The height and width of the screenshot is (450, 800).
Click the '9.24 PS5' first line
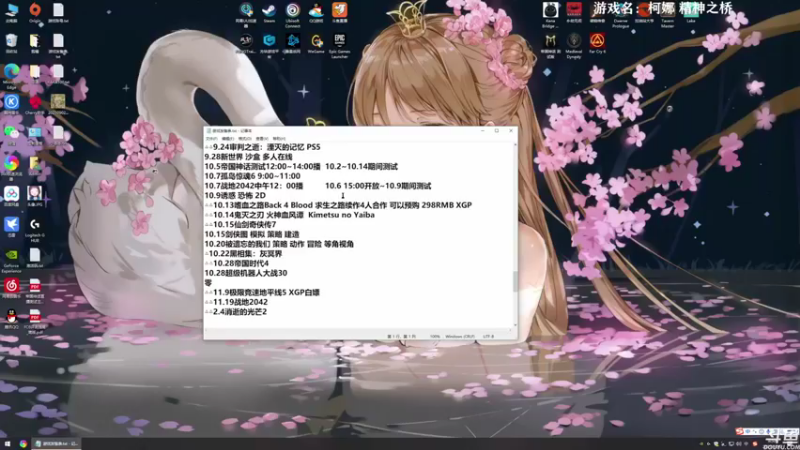point(263,147)
